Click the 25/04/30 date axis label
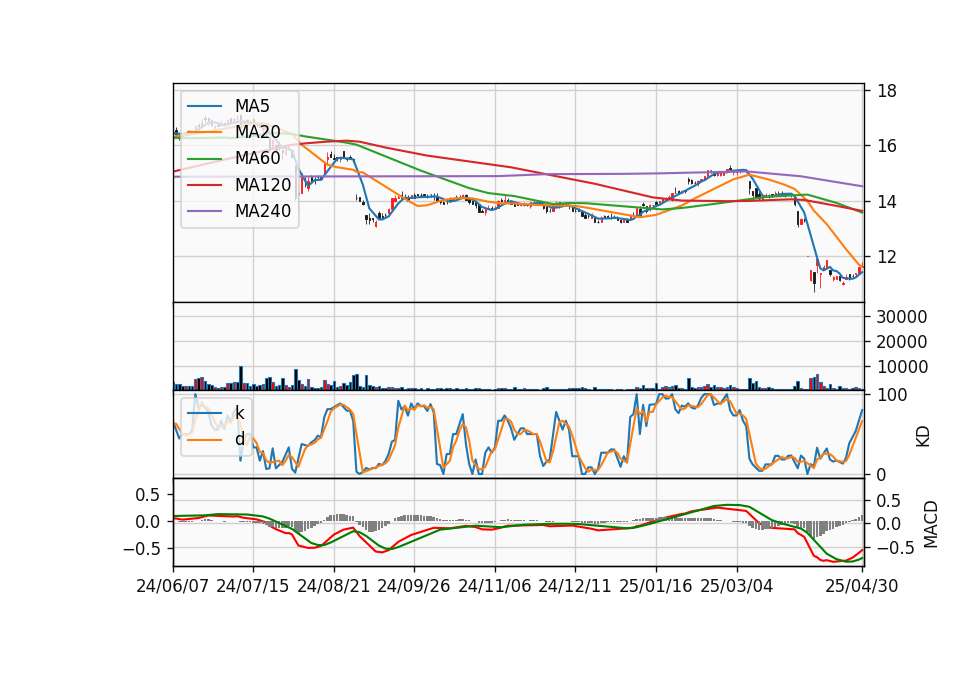The height and width of the screenshot is (690, 960). point(862,586)
